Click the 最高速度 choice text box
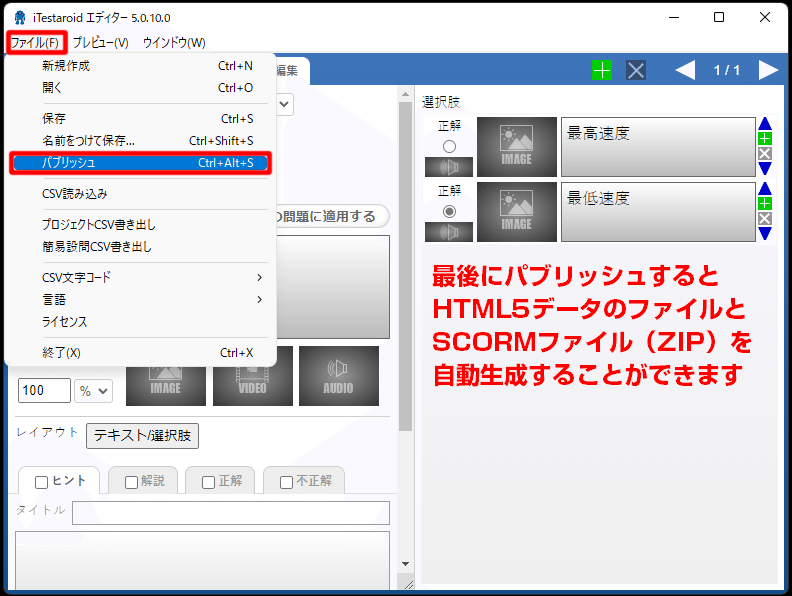The height and width of the screenshot is (596, 792). (658, 146)
